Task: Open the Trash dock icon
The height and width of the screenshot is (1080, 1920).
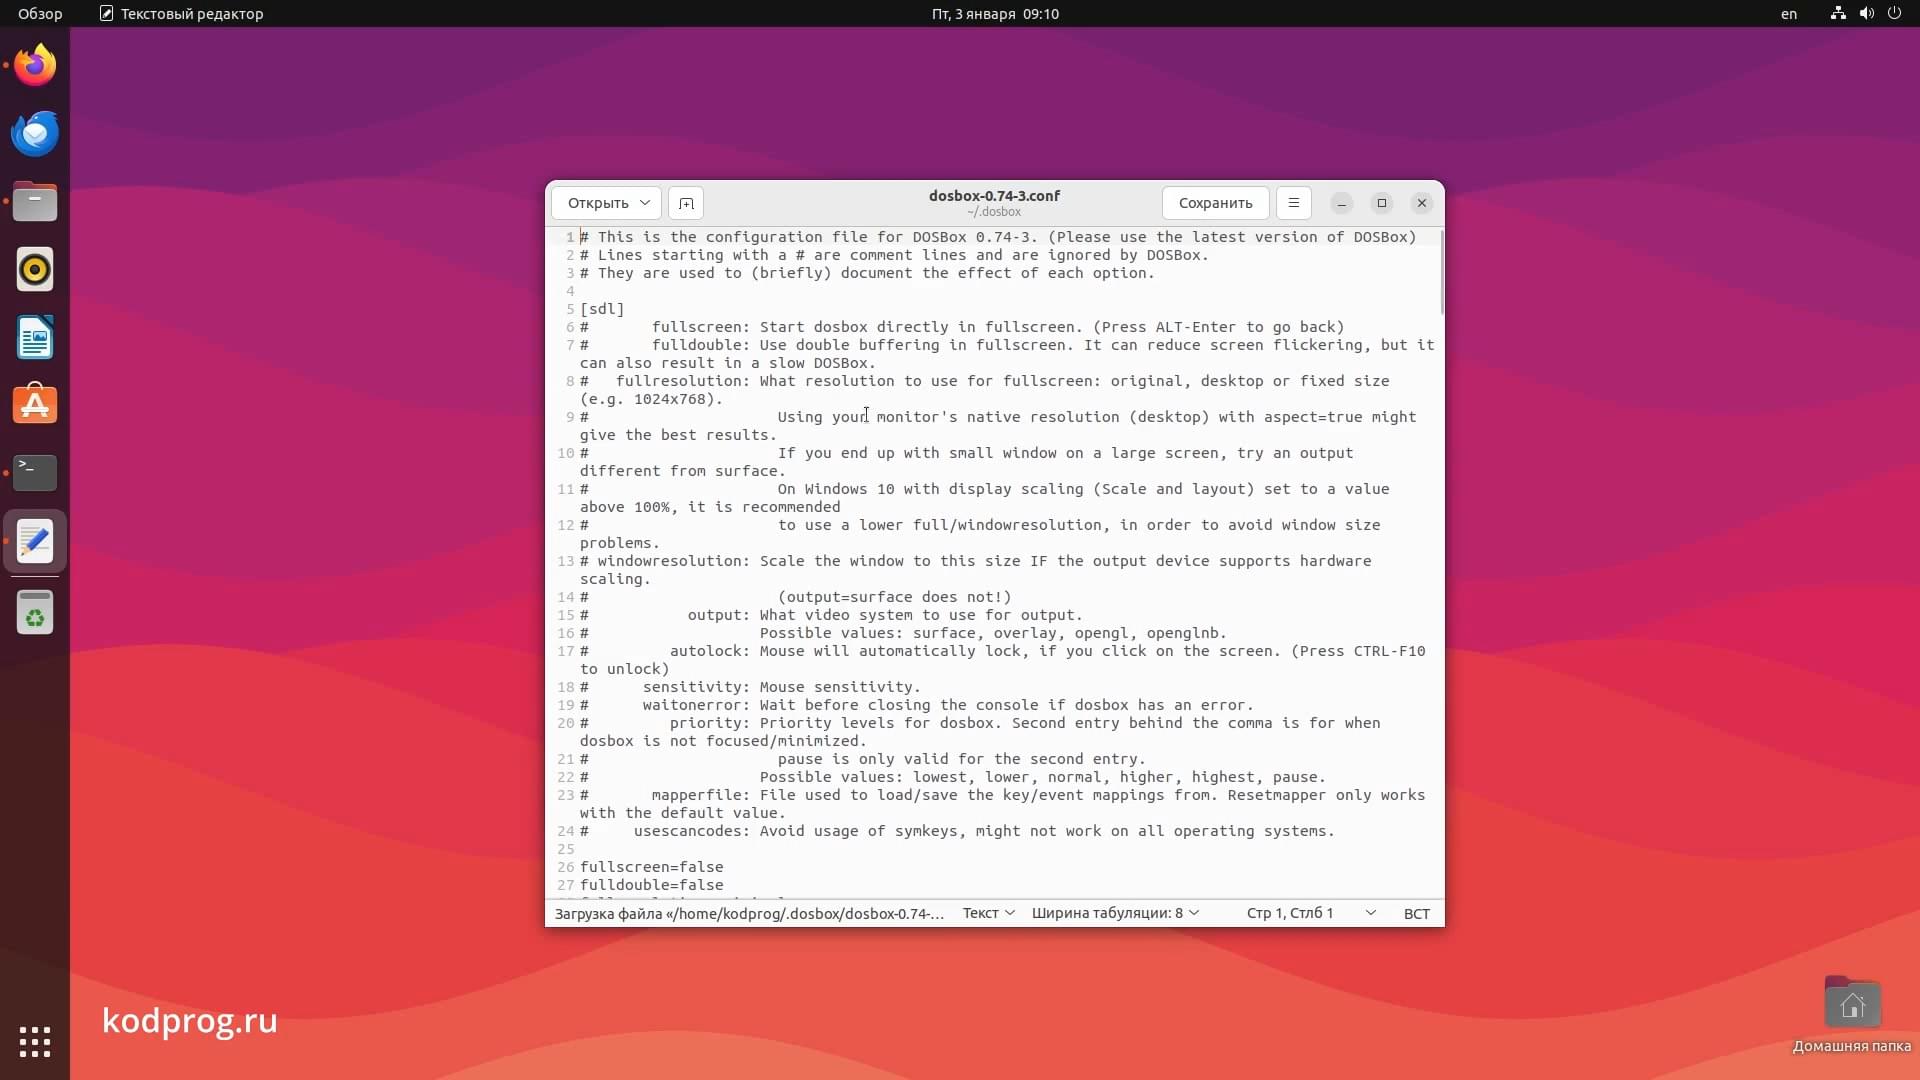Action: pyautogui.click(x=35, y=612)
